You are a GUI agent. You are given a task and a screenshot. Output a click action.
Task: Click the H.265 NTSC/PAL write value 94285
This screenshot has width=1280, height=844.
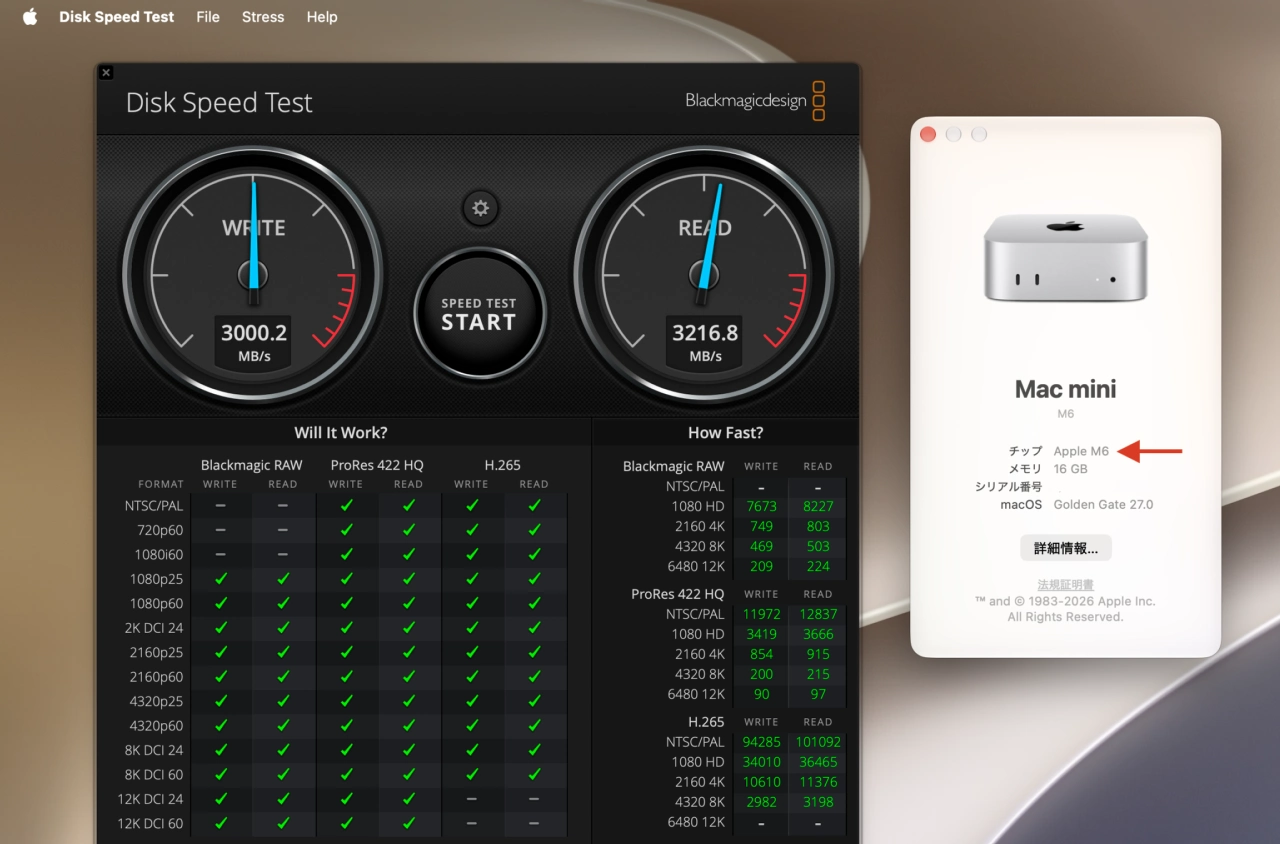point(761,742)
